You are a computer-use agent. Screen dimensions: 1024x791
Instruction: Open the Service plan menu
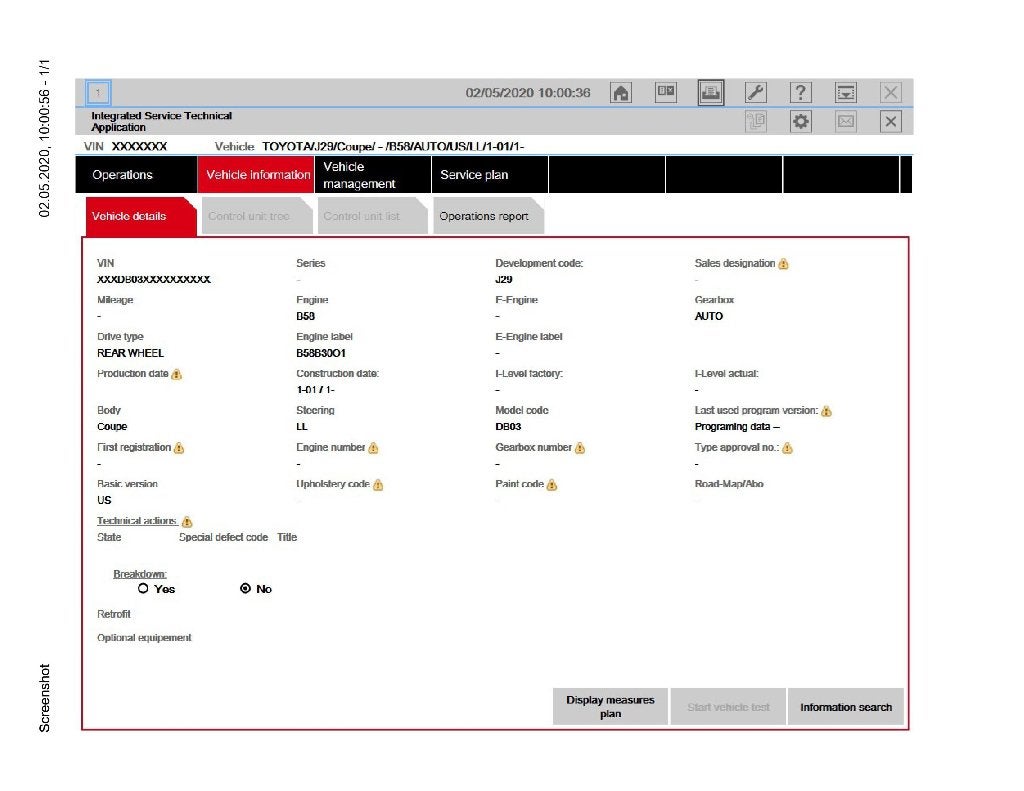(x=490, y=175)
